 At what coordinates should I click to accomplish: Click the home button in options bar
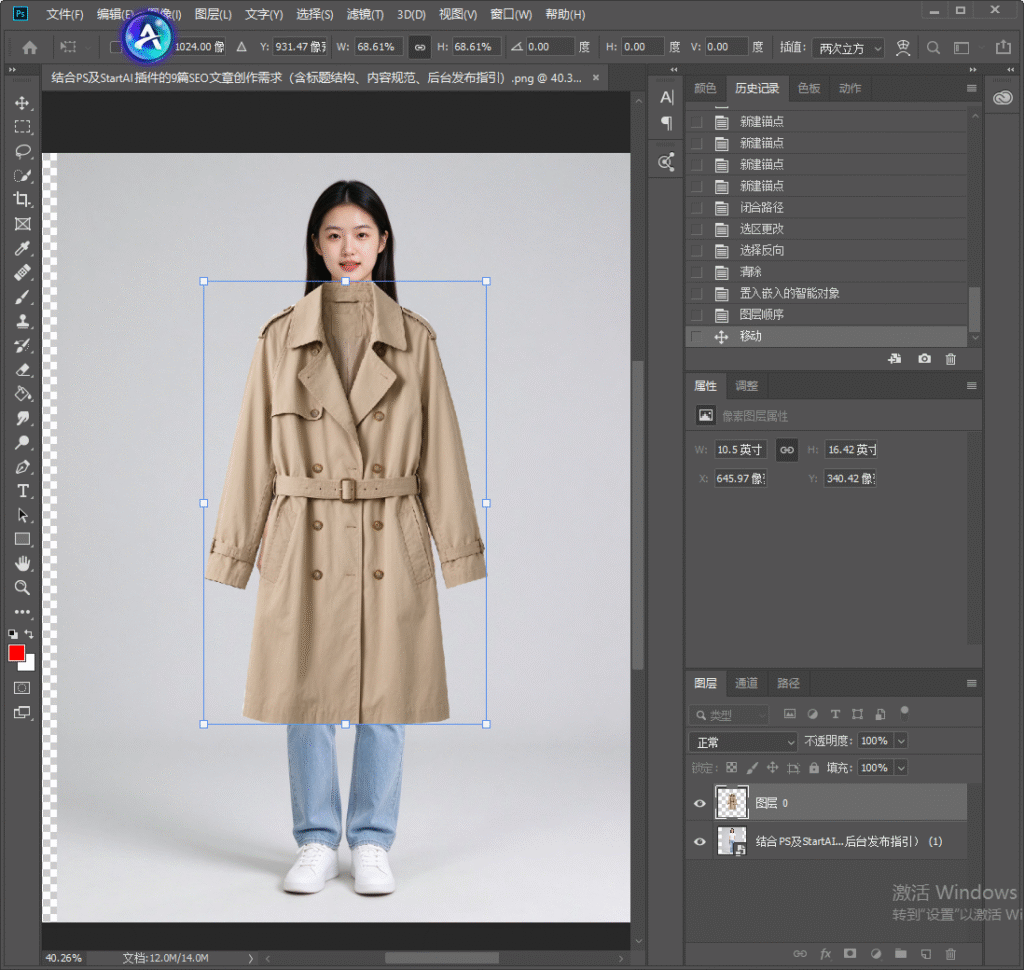(x=30, y=47)
